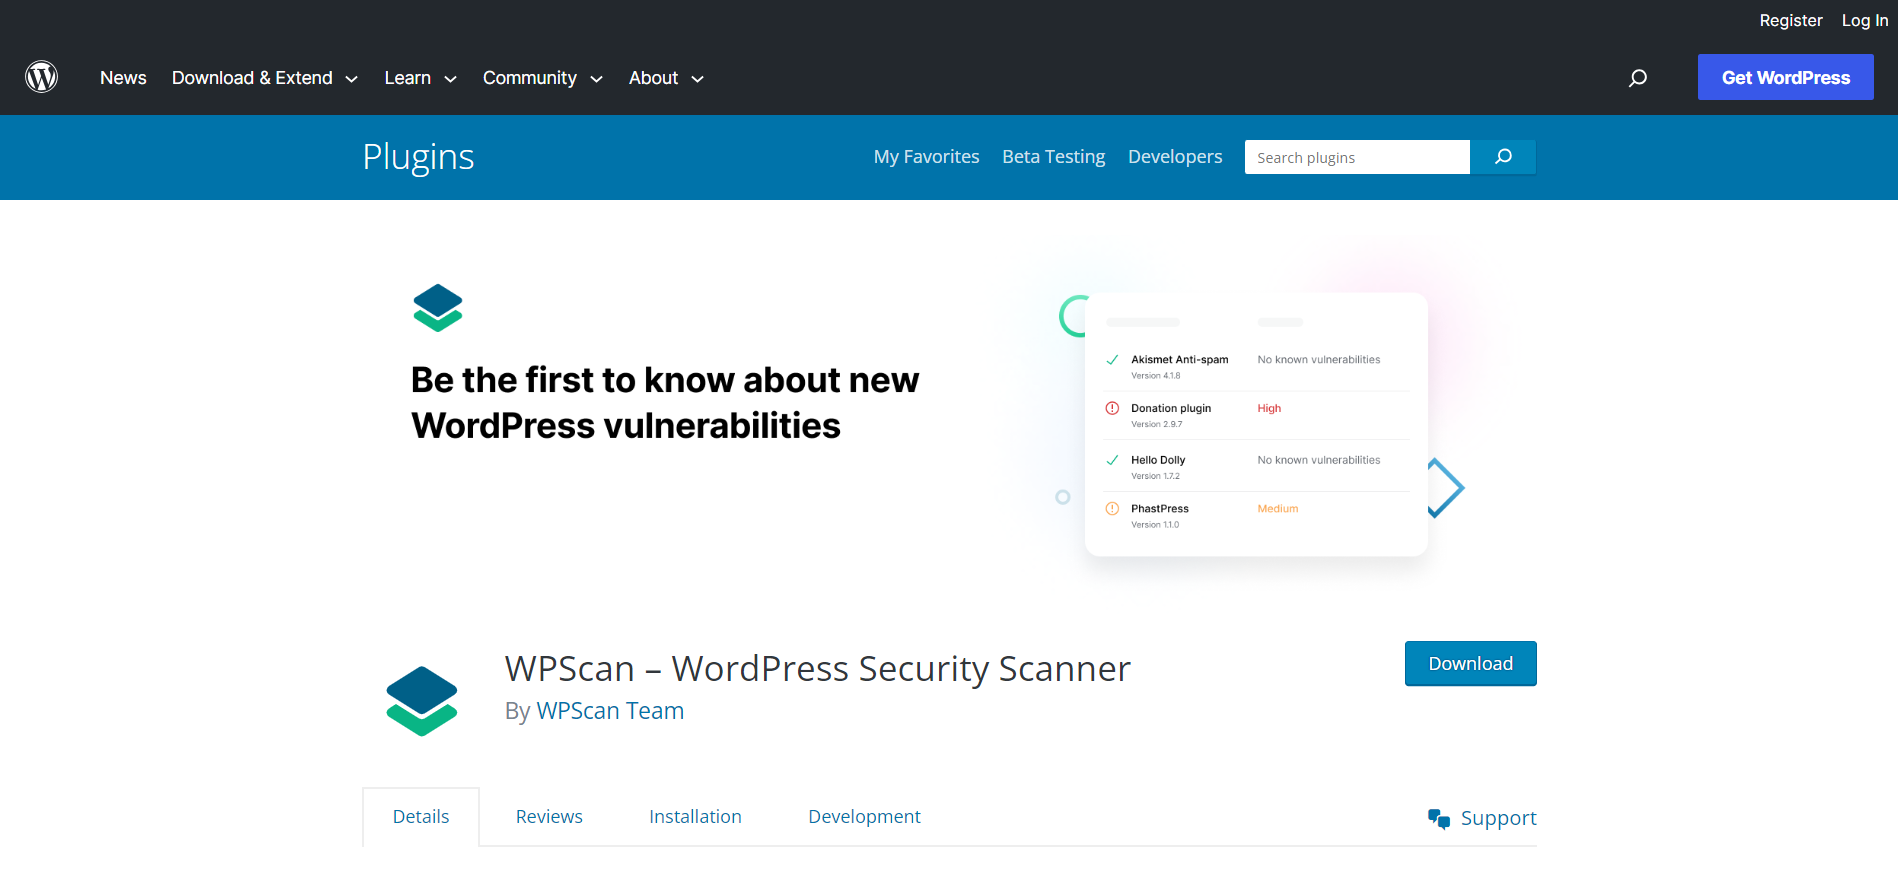Open the Register link

click(x=1790, y=20)
